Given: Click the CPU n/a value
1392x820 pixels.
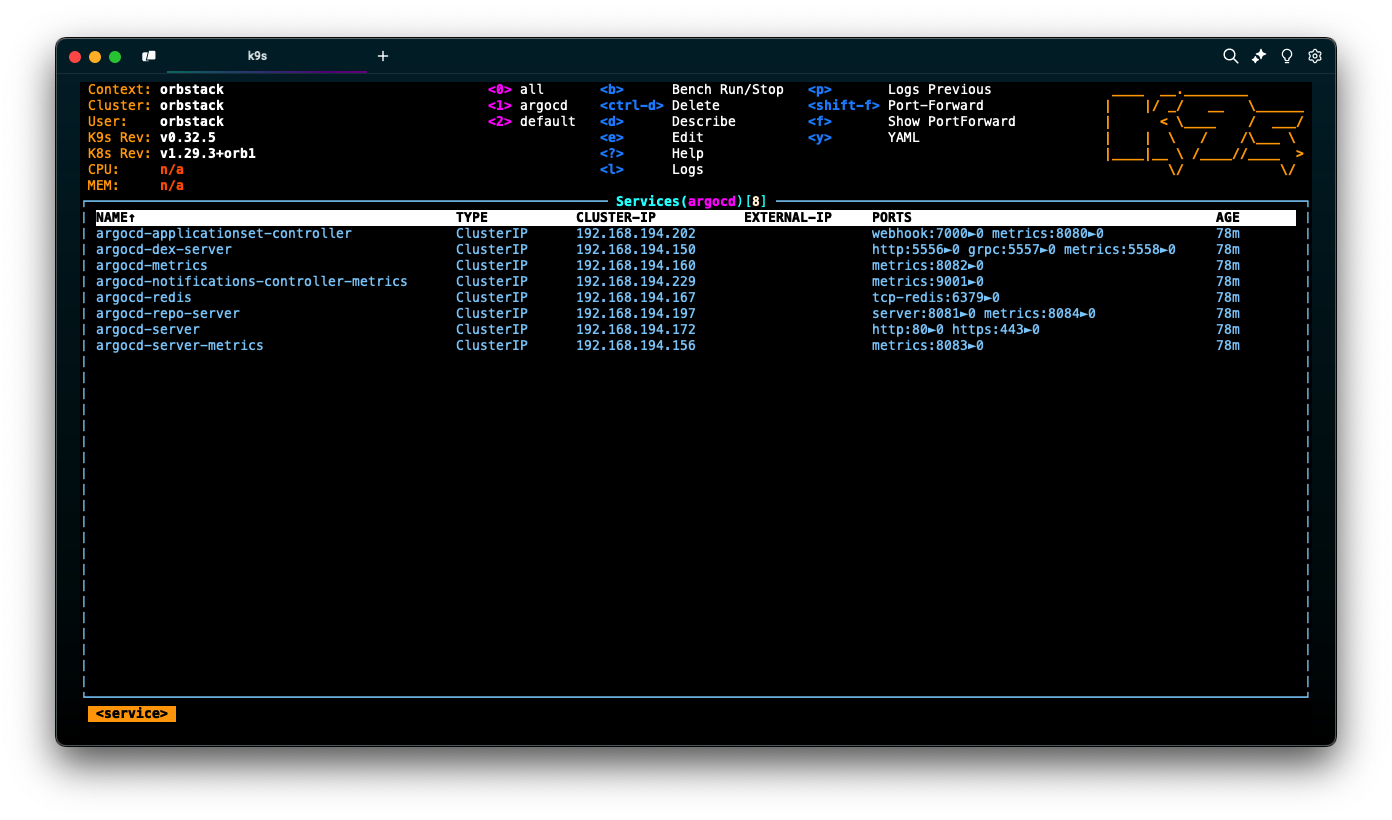Looking at the screenshot, I should (x=172, y=169).
